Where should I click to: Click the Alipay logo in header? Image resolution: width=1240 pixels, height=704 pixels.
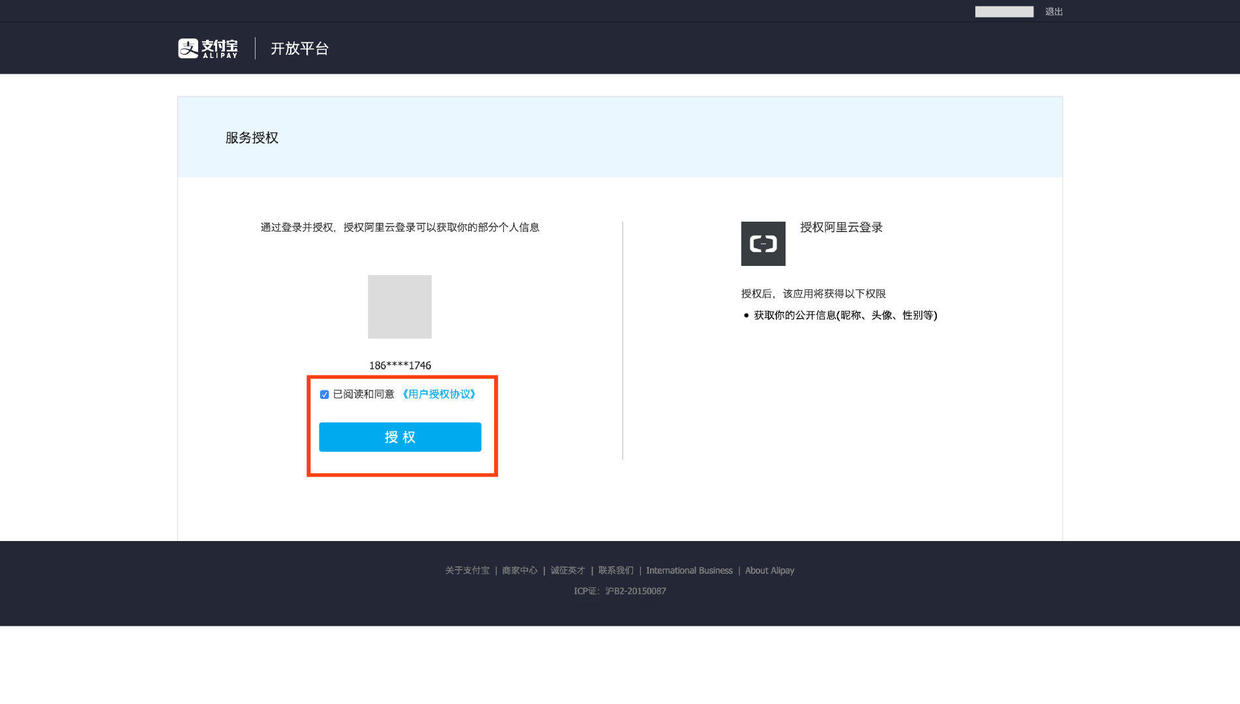click(208, 48)
